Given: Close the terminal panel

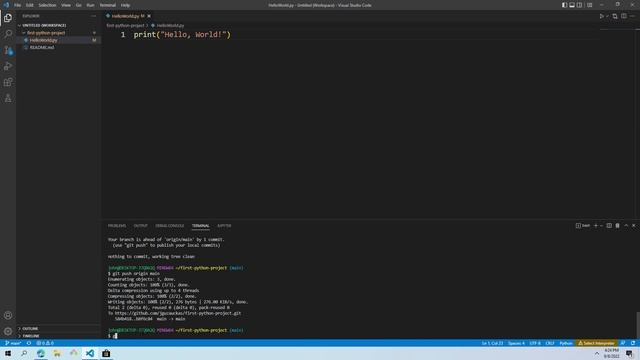Looking at the screenshot, I should pyautogui.click(x=634, y=226).
